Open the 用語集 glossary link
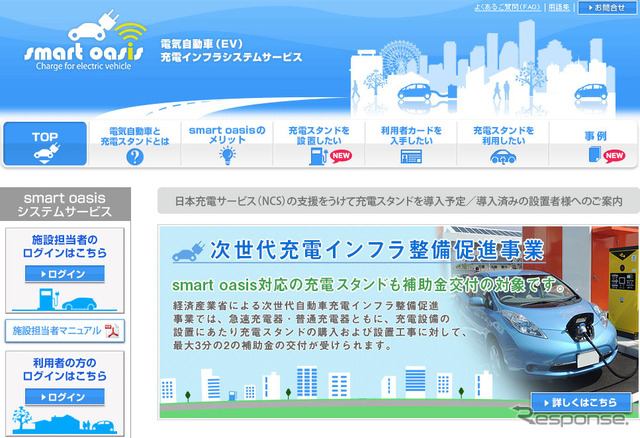Image resolution: width=640 pixels, height=438 pixels. tap(559, 7)
